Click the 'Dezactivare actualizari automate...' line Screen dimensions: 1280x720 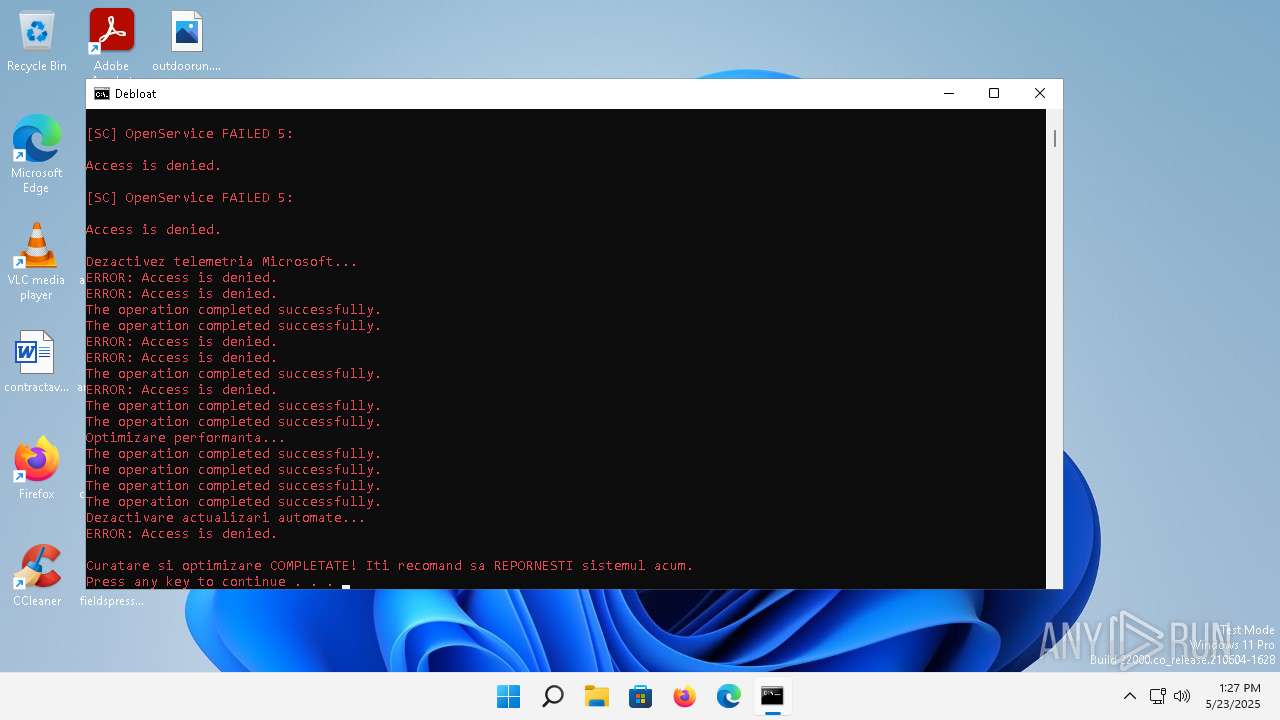(x=225, y=518)
